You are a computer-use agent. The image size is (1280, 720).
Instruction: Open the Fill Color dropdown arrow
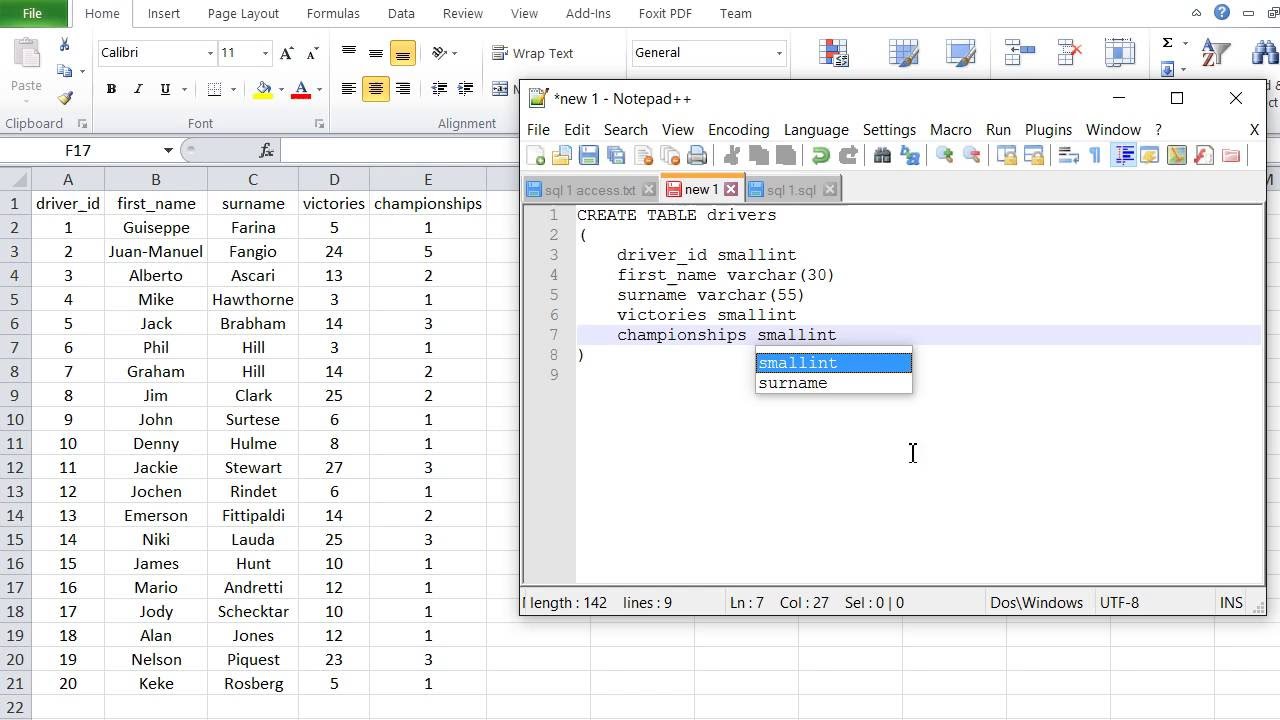click(281, 89)
